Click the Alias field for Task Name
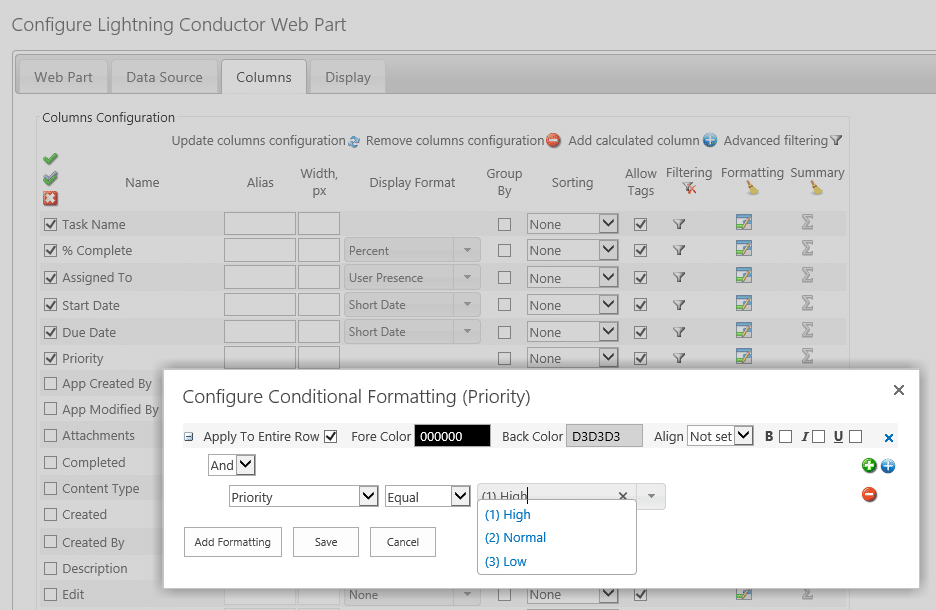Image resolution: width=936 pixels, height=610 pixels. pyautogui.click(x=260, y=224)
